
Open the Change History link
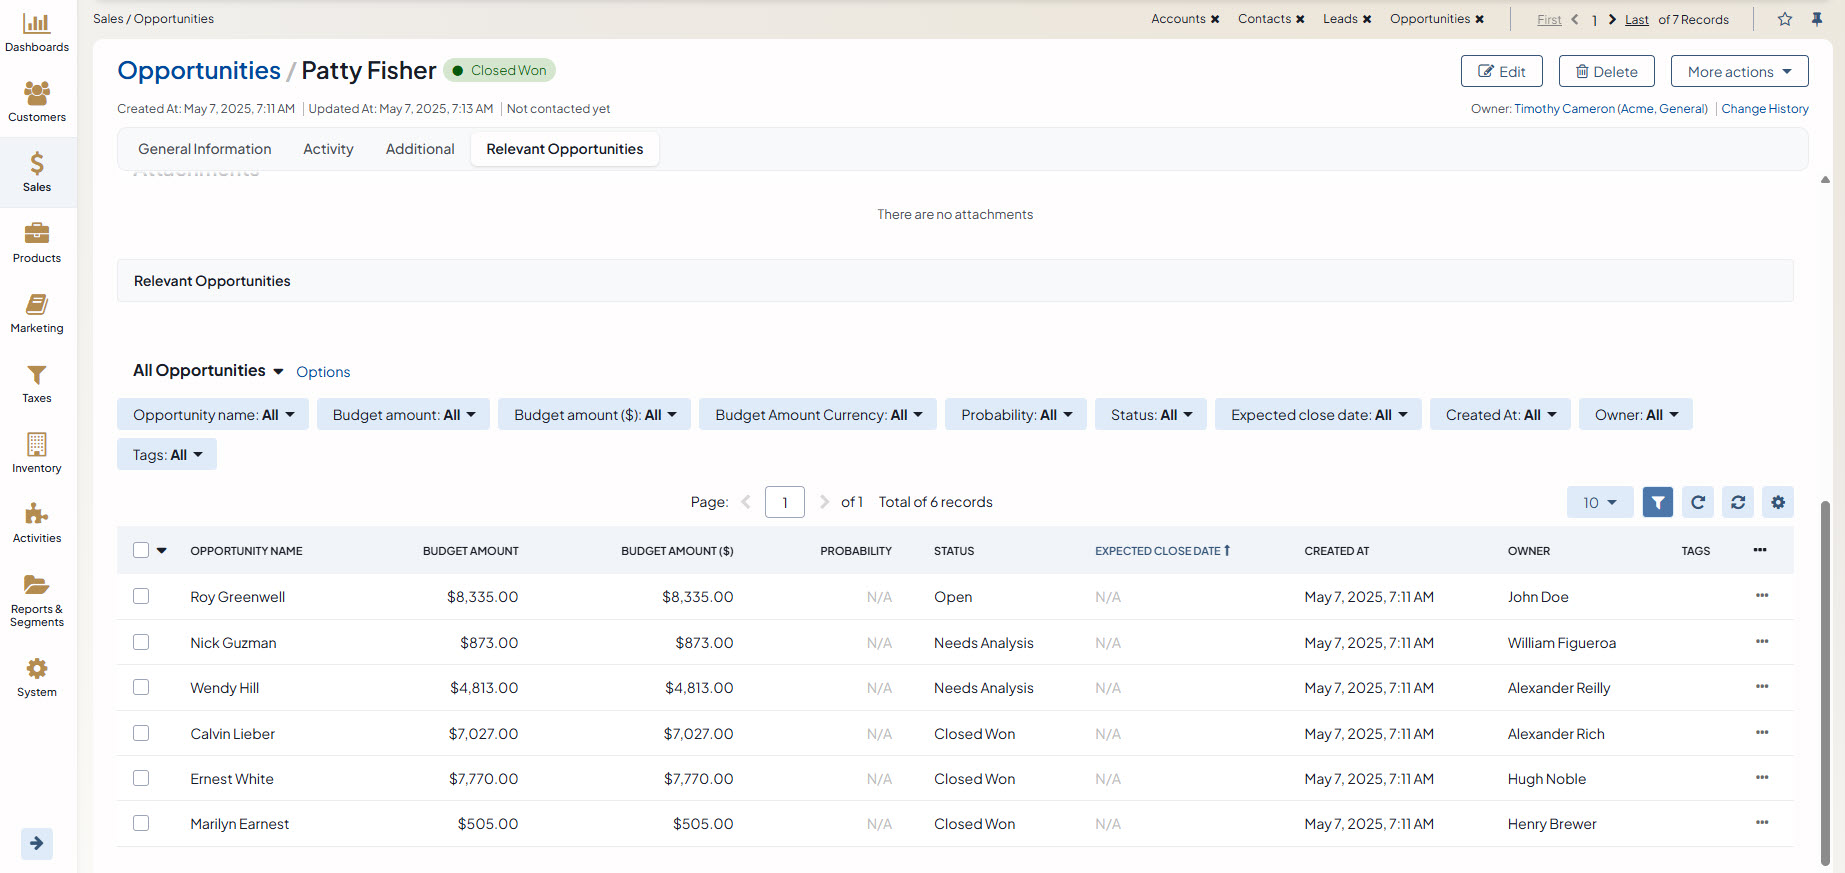[1764, 109]
